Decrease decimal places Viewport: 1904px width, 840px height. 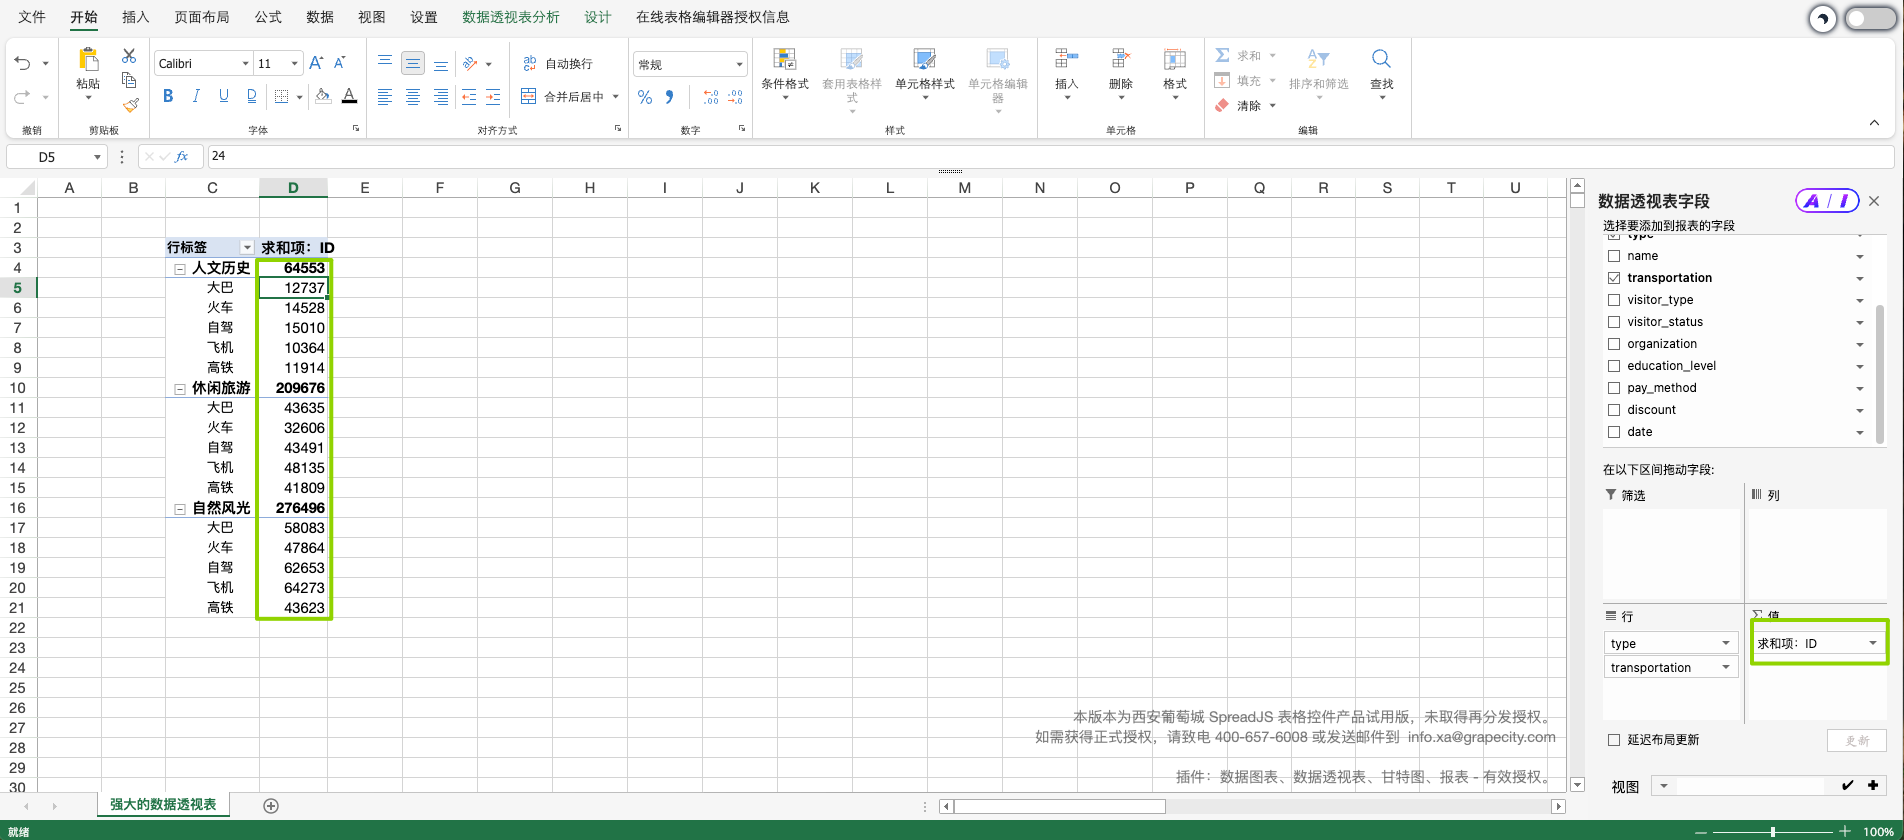coord(736,97)
